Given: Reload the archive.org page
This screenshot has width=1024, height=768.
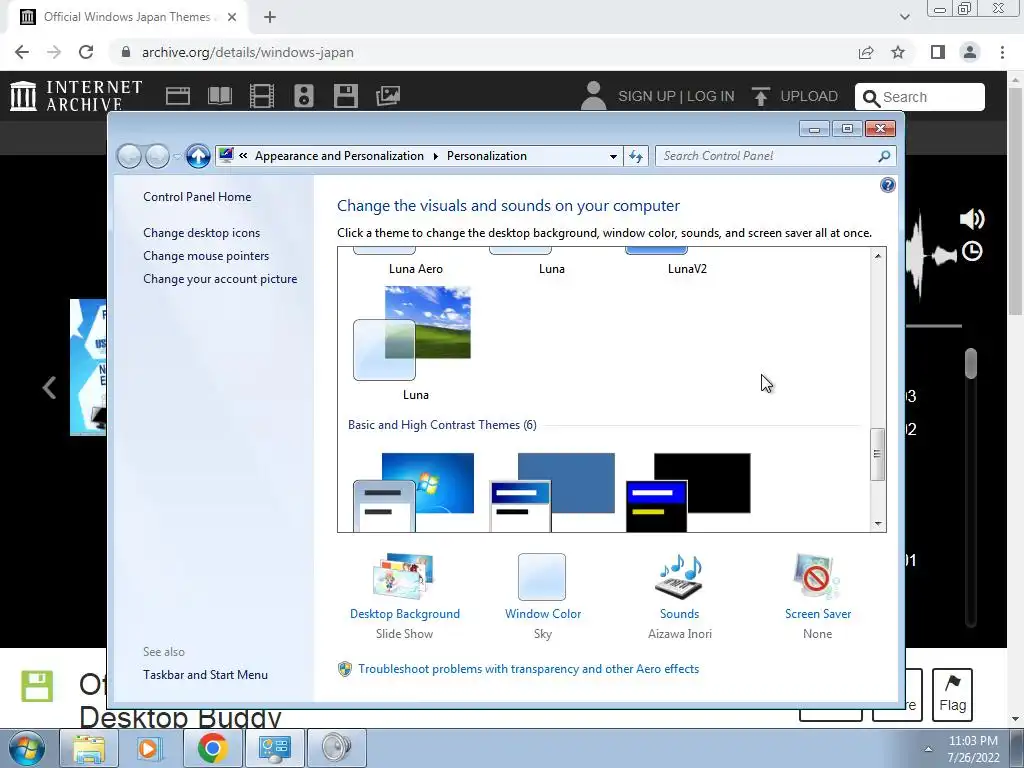Looking at the screenshot, I should tap(86, 52).
